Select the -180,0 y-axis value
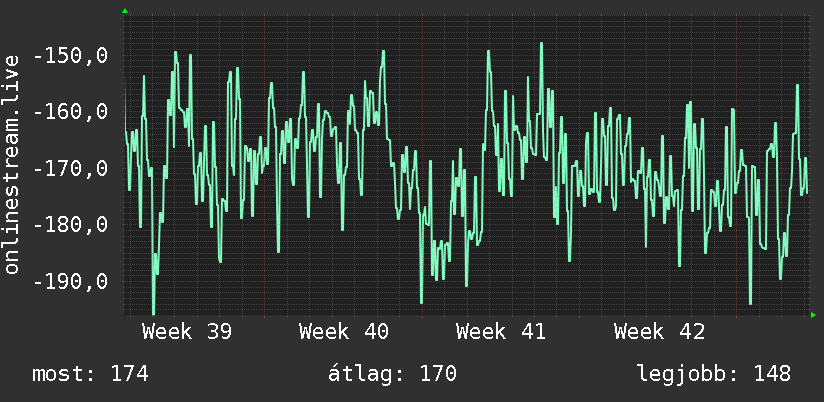The width and height of the screenshot is (824, 402). pos(70,225)
